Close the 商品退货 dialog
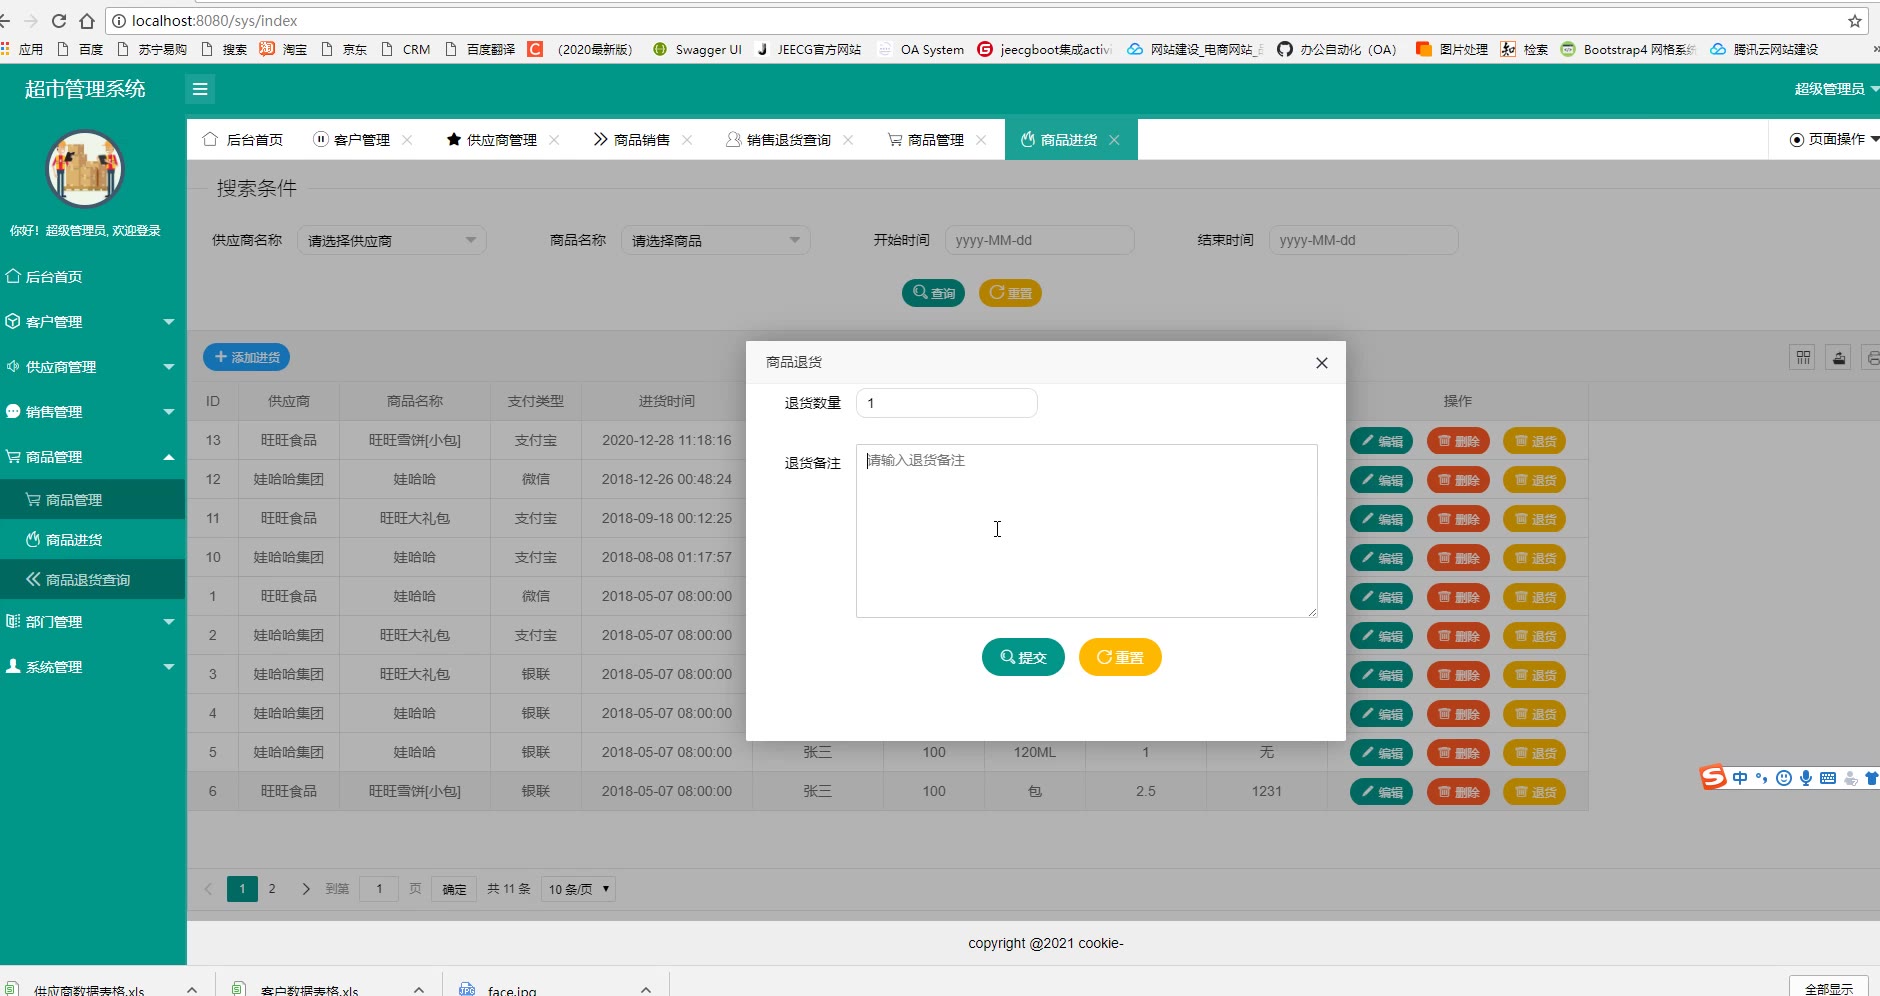The height and width of the screenshot is (996, 1880). [x=1321, y=363]
